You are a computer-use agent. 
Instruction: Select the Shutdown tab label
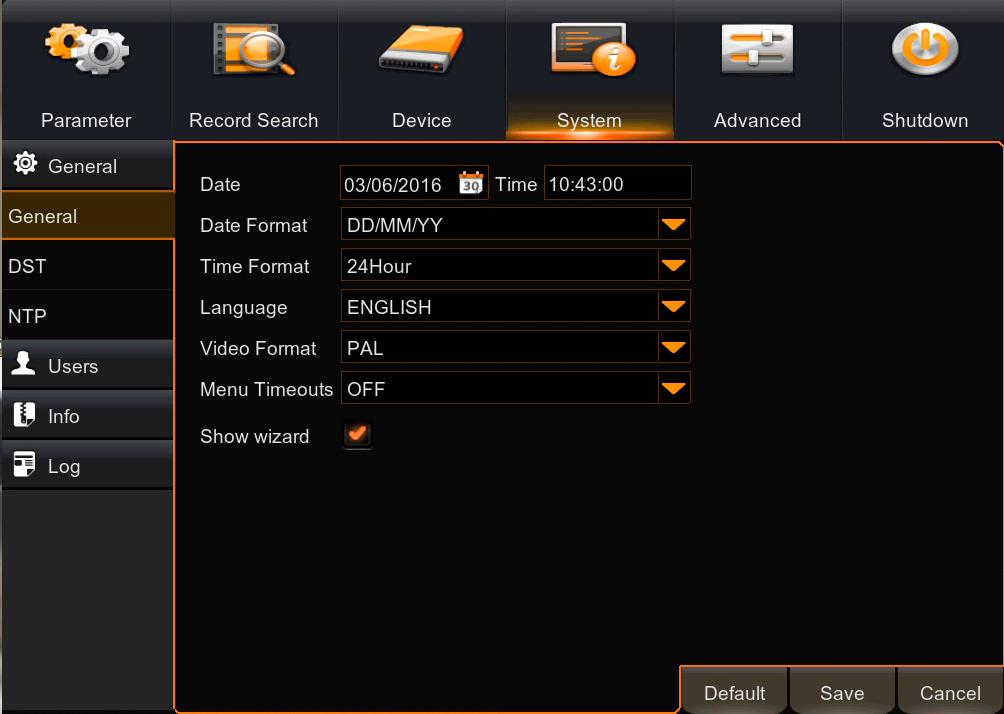[x=925, y=120]
